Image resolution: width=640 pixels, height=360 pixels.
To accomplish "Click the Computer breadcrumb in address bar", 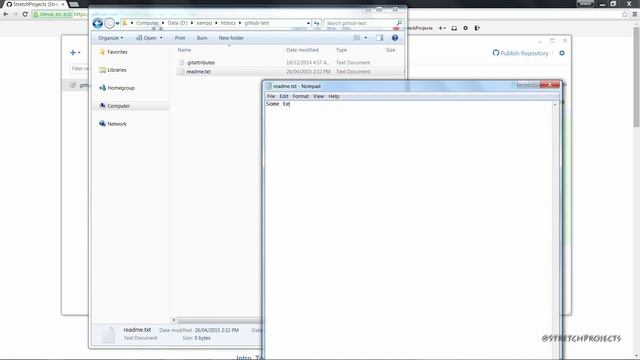I will tap(147, 23).
